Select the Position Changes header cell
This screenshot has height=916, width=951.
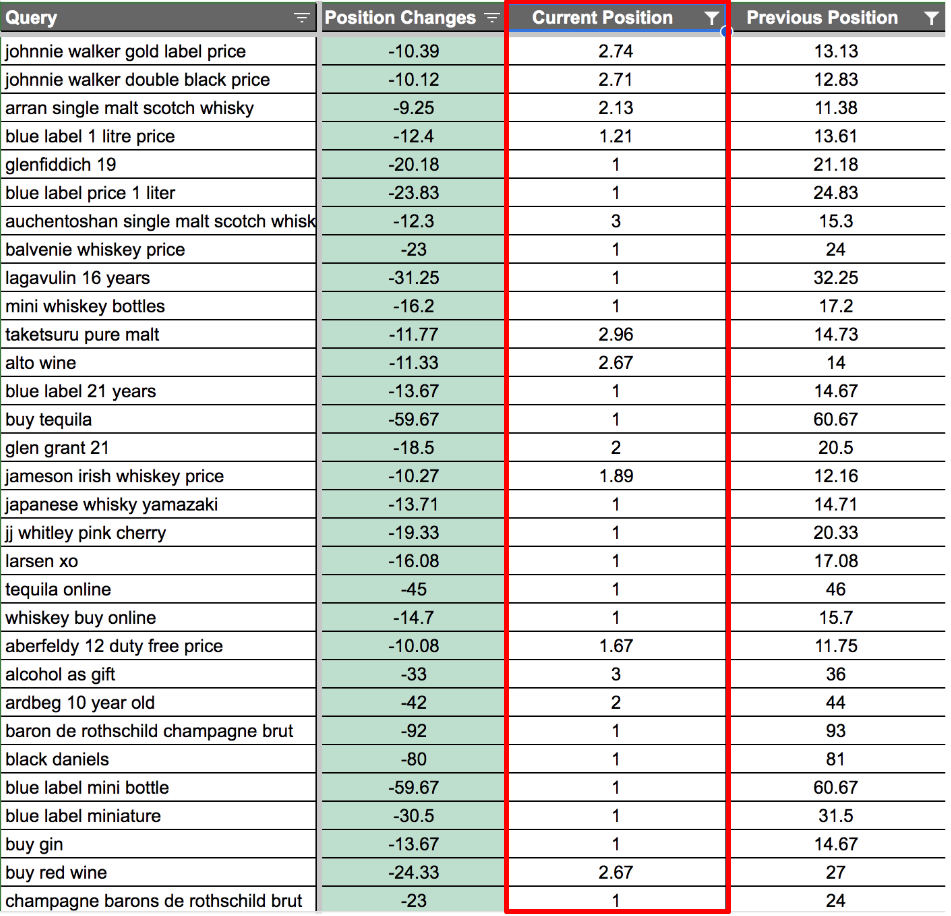pos(413,18)
